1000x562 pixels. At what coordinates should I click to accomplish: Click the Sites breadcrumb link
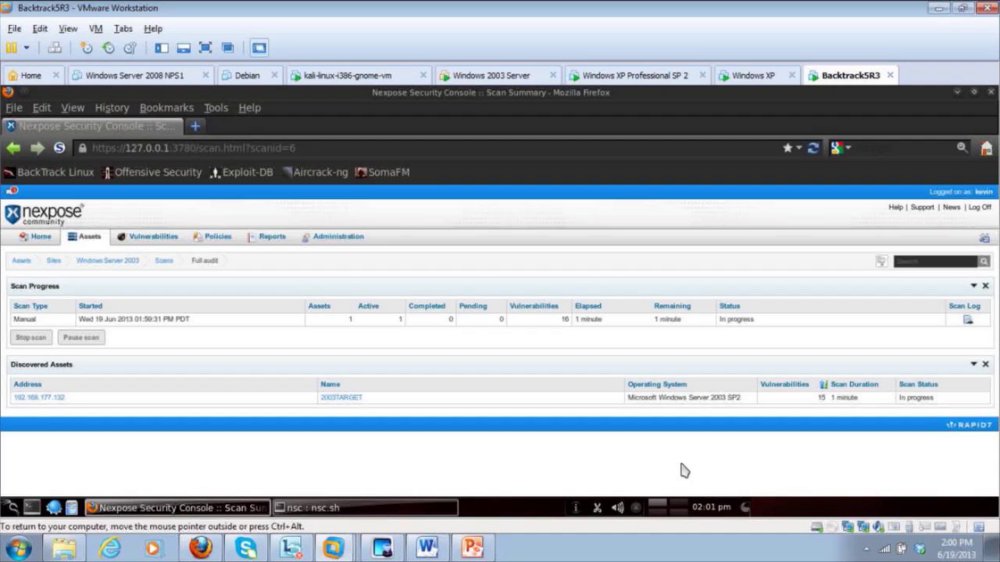tap(54, 261)
